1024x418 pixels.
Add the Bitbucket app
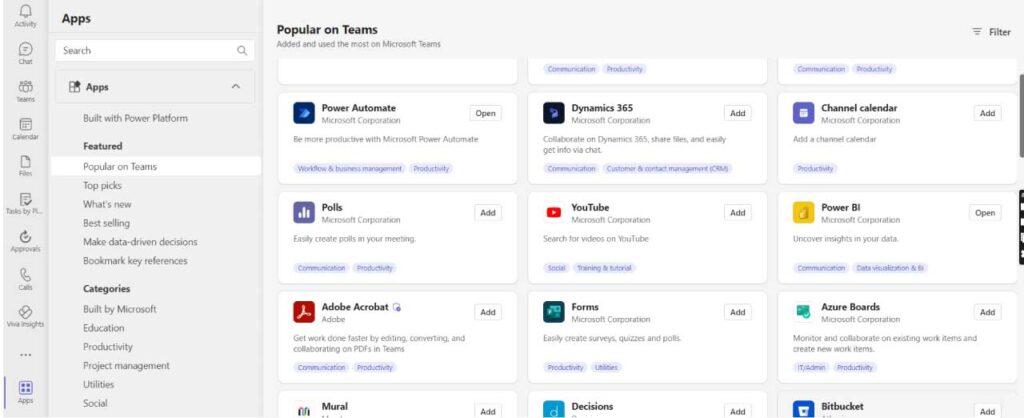pyautogui.click(x=987, y=411)
